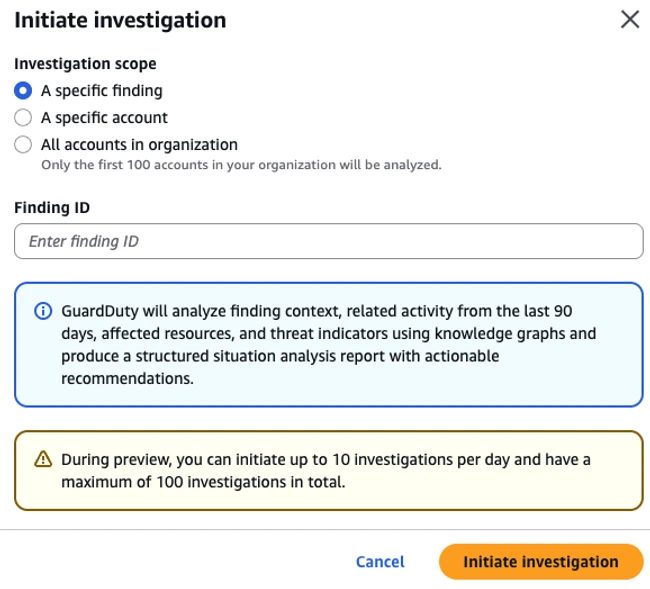Click the 'Investigation scope' heading text
The image size is (650, 589).
click(85, 64)
